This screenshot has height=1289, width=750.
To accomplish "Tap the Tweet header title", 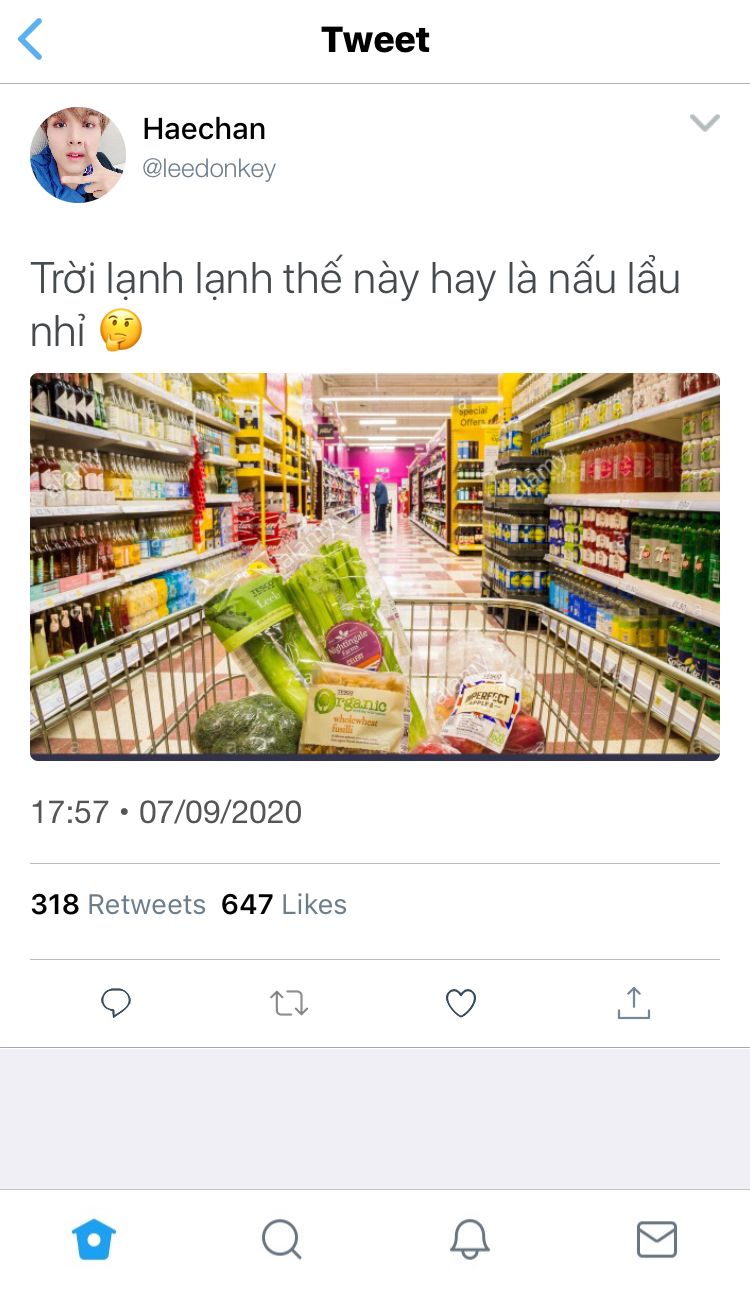I will coord(376,40).
